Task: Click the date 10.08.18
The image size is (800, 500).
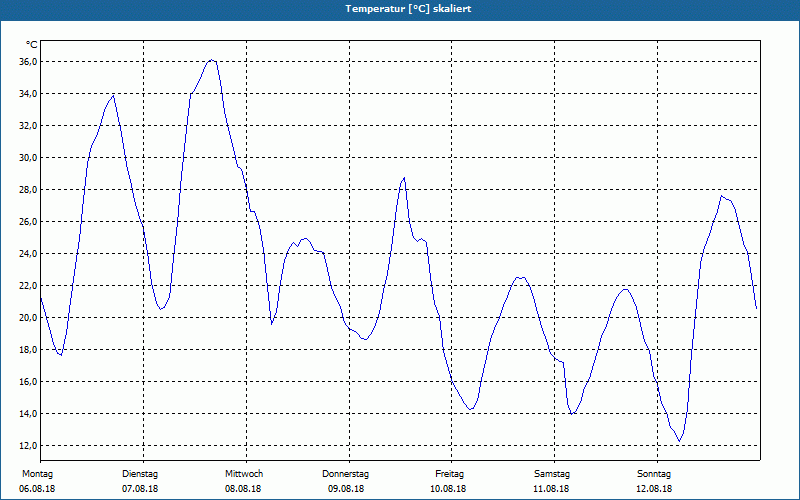Action: (x=448, y=489)
